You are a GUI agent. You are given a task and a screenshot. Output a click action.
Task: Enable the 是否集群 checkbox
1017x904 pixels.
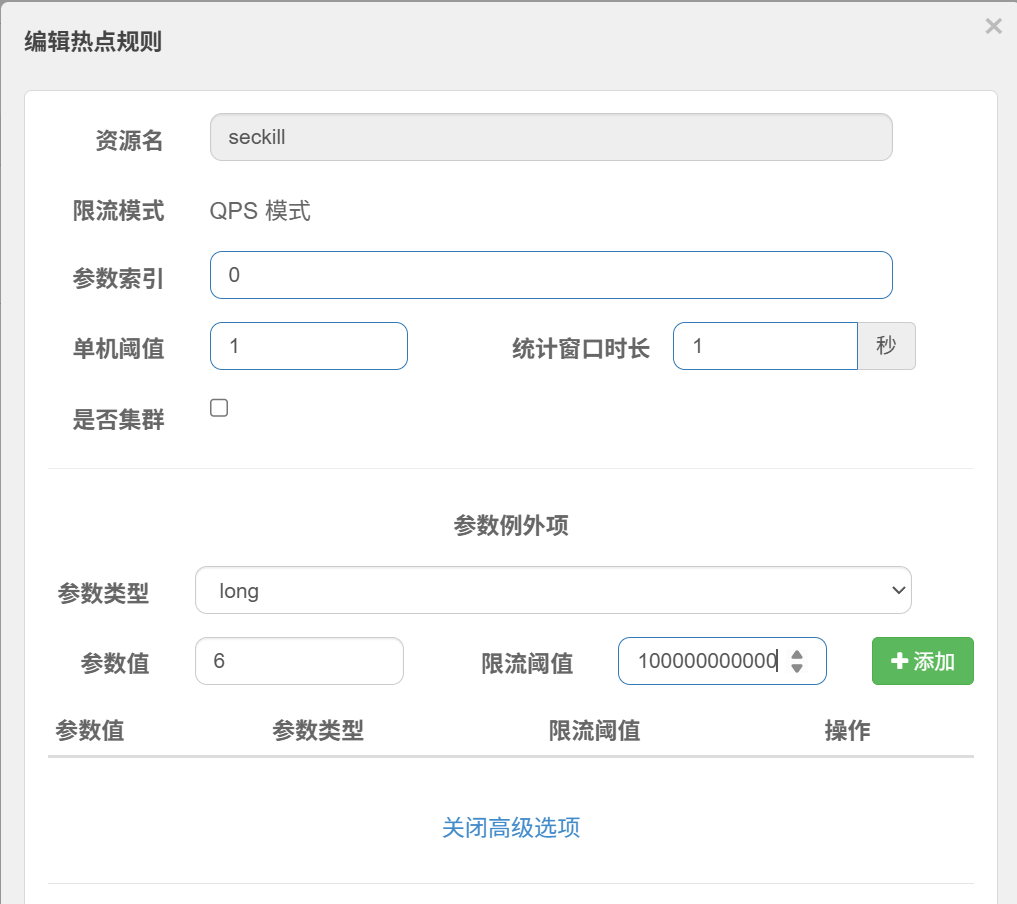coord(219,407)
